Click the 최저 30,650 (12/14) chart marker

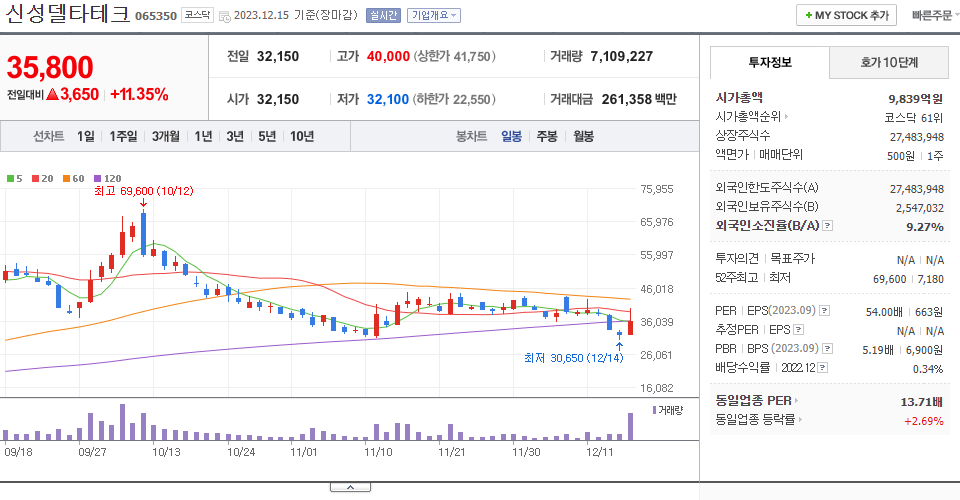point(574,358)
